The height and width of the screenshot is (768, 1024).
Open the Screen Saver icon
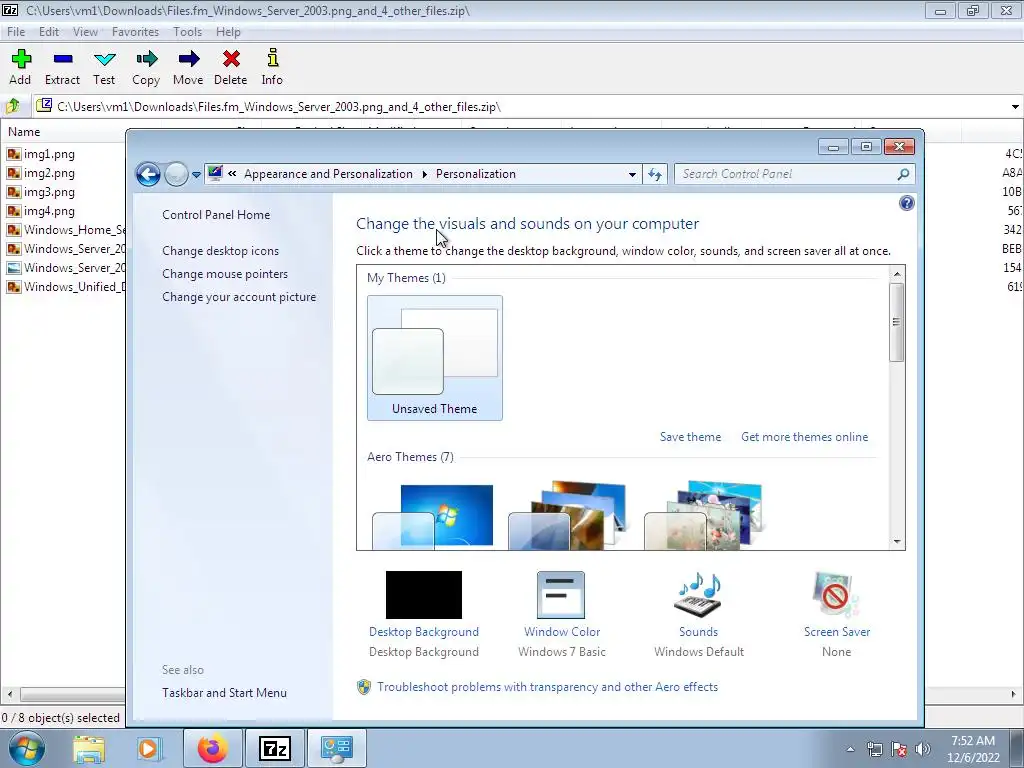point(837,595)
